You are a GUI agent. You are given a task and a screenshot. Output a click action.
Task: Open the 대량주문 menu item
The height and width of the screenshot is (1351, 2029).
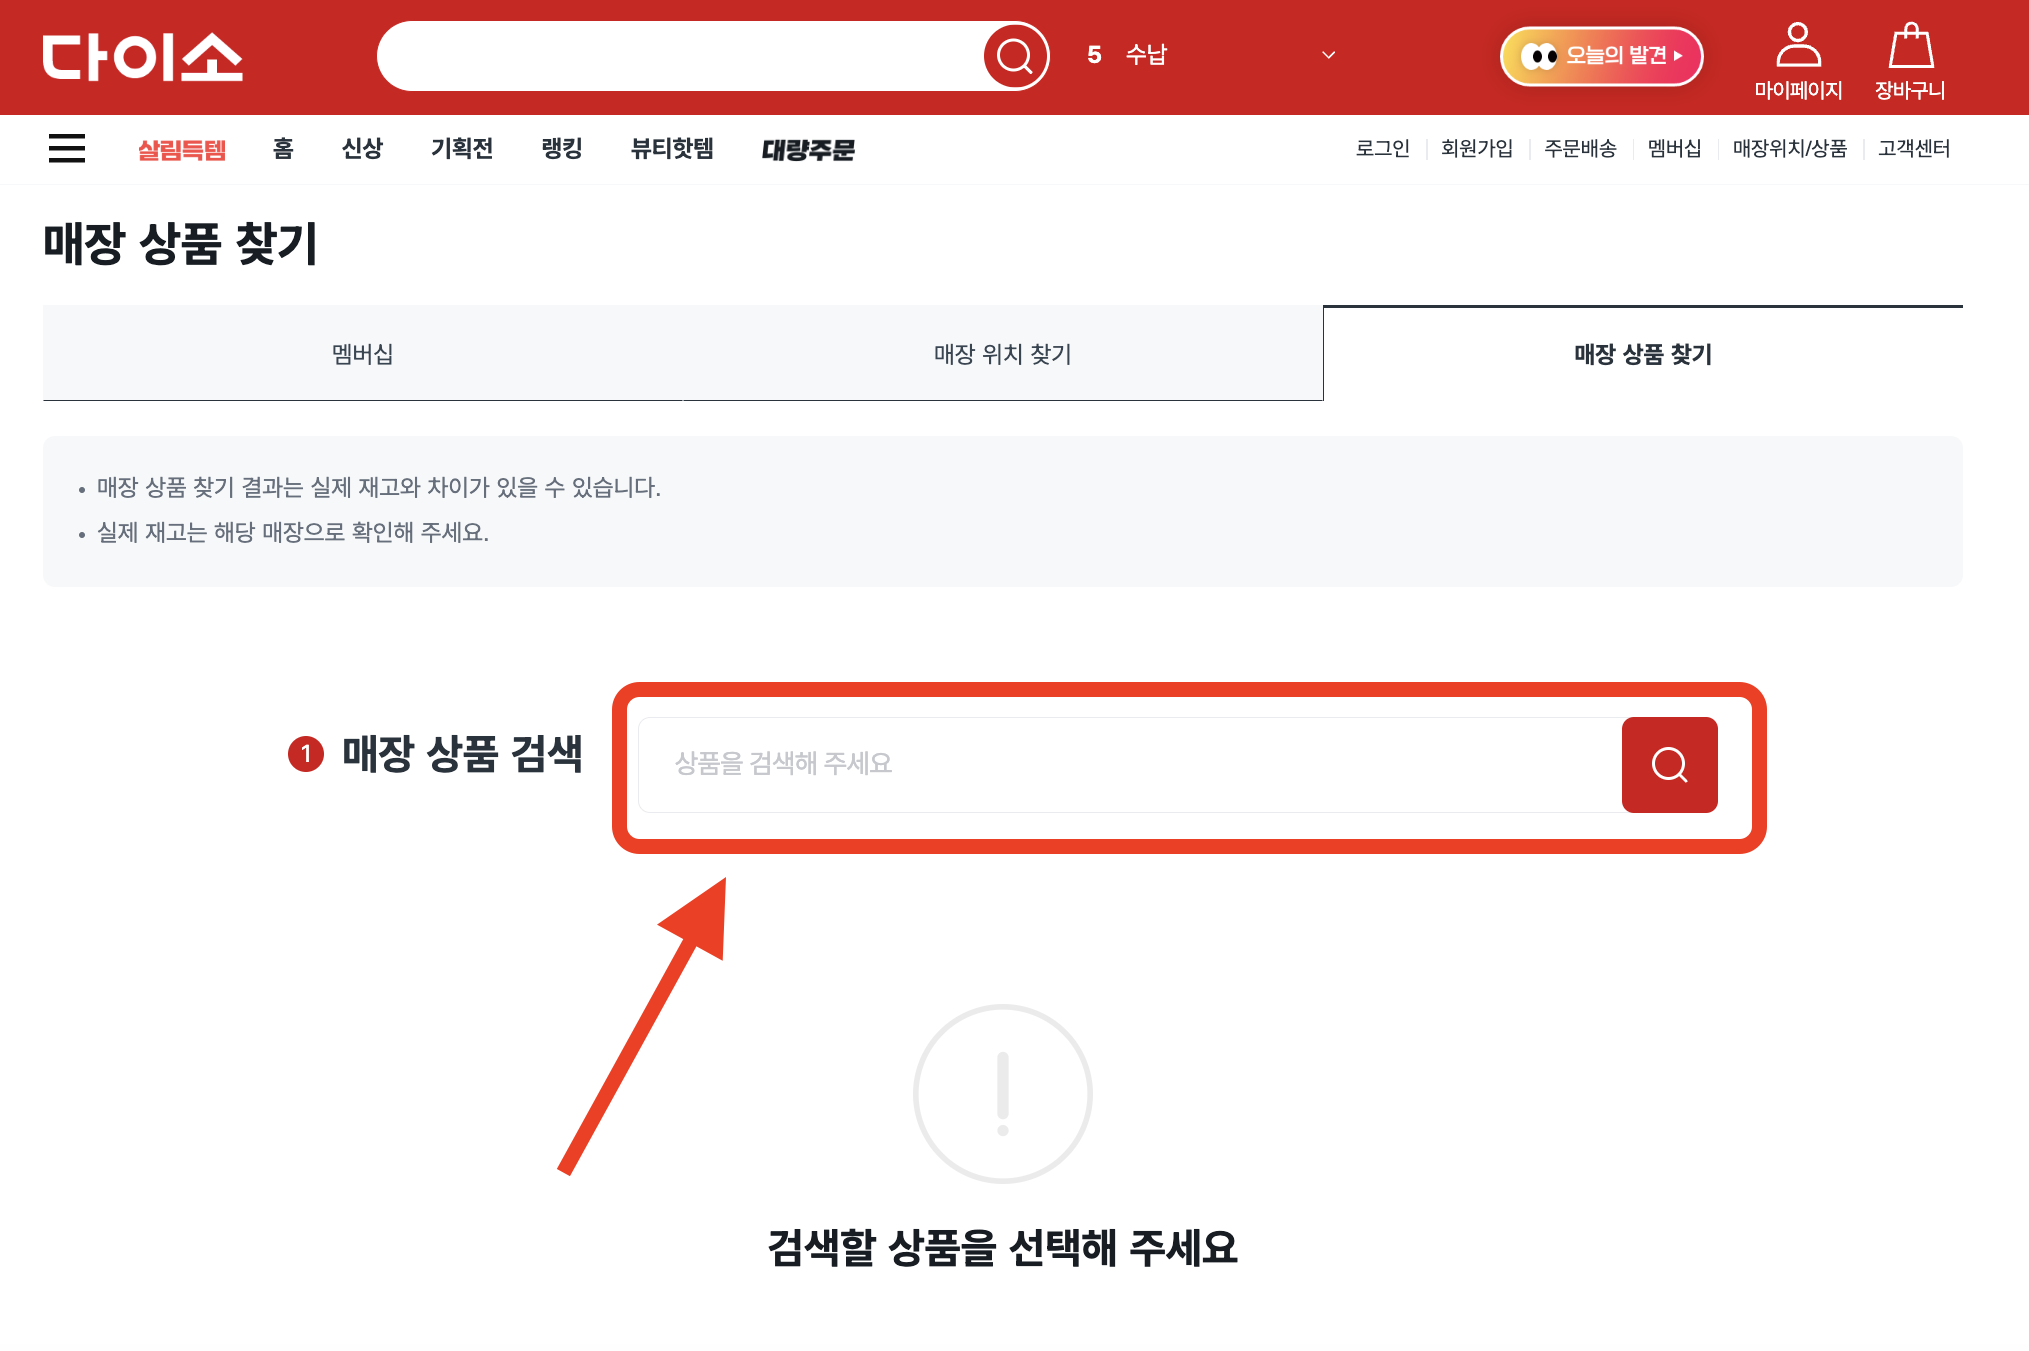808,149
